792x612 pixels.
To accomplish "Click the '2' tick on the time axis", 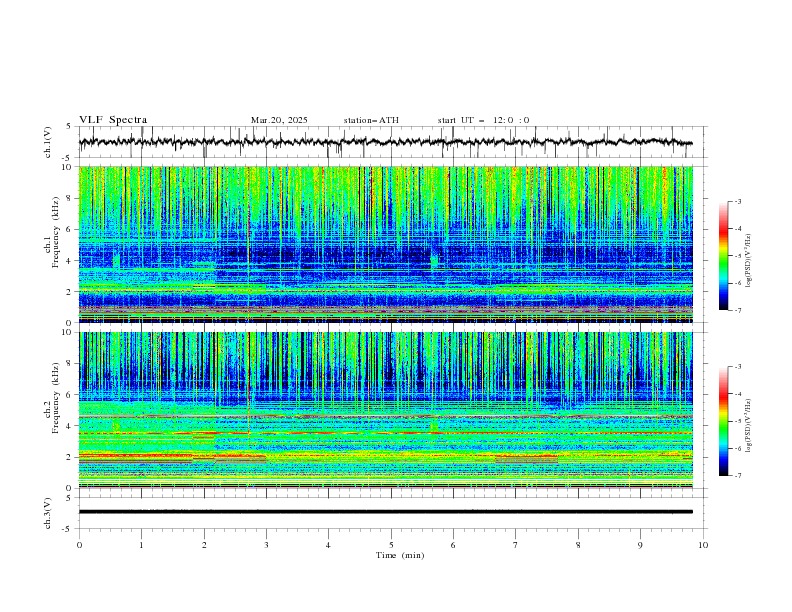I will point(204,545).
